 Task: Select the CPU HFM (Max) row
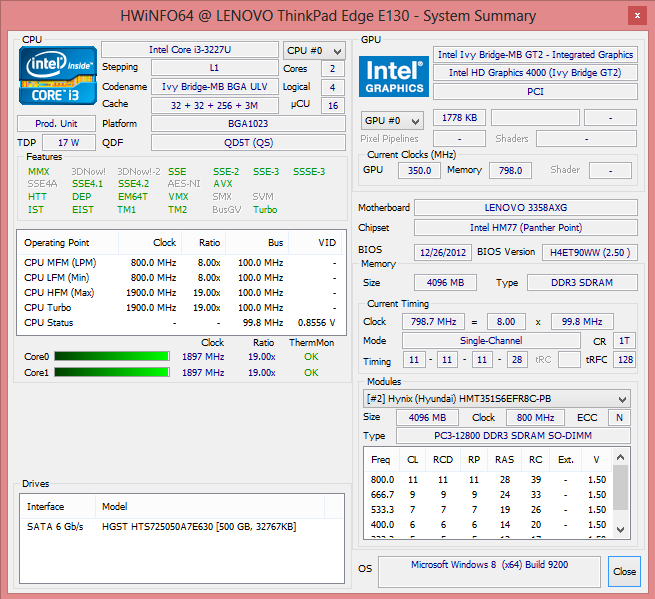coord(182,293)
